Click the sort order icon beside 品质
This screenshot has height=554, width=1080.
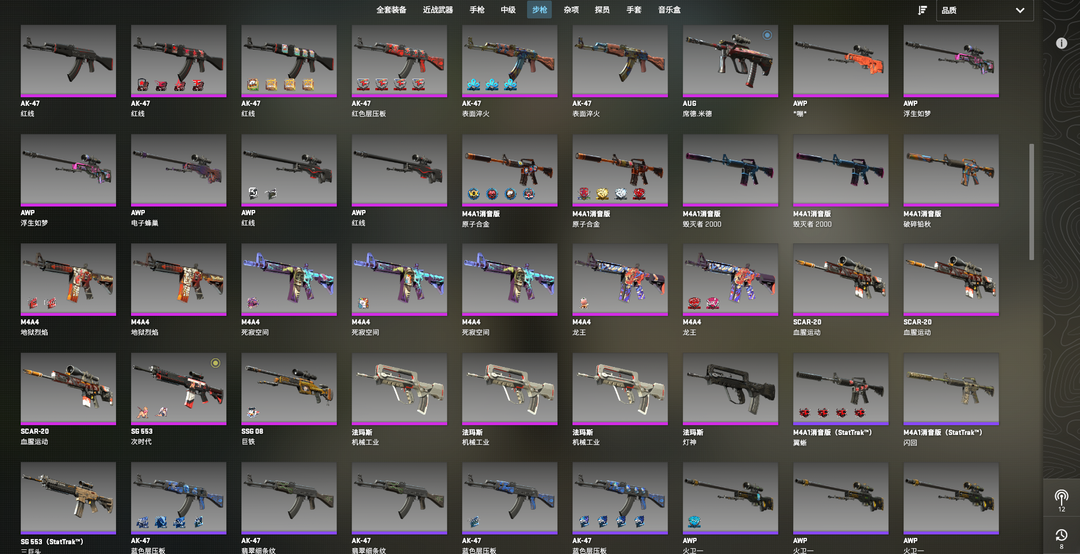click(x=922, y=10)
